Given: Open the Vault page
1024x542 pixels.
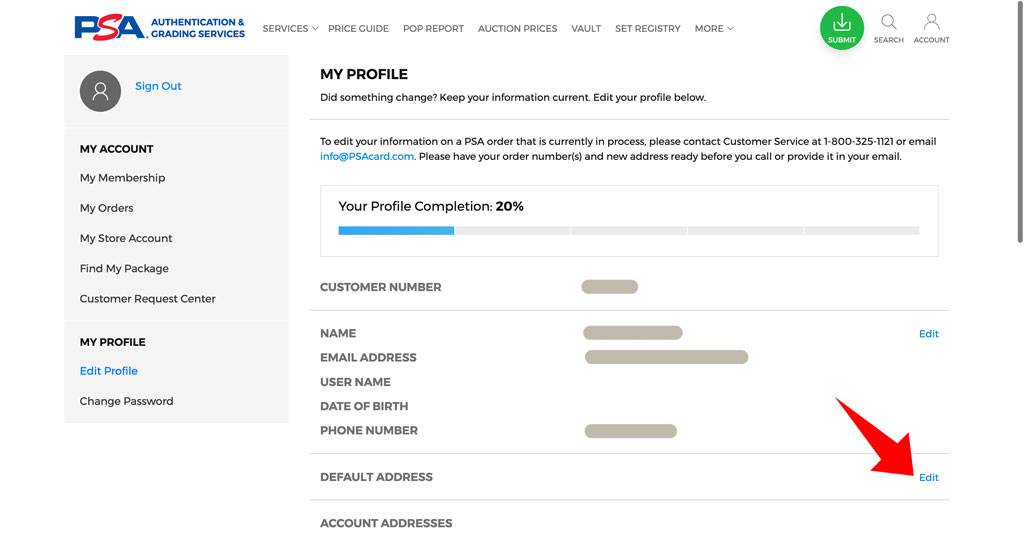Looking at the screenshot, I should coord(586,29).
